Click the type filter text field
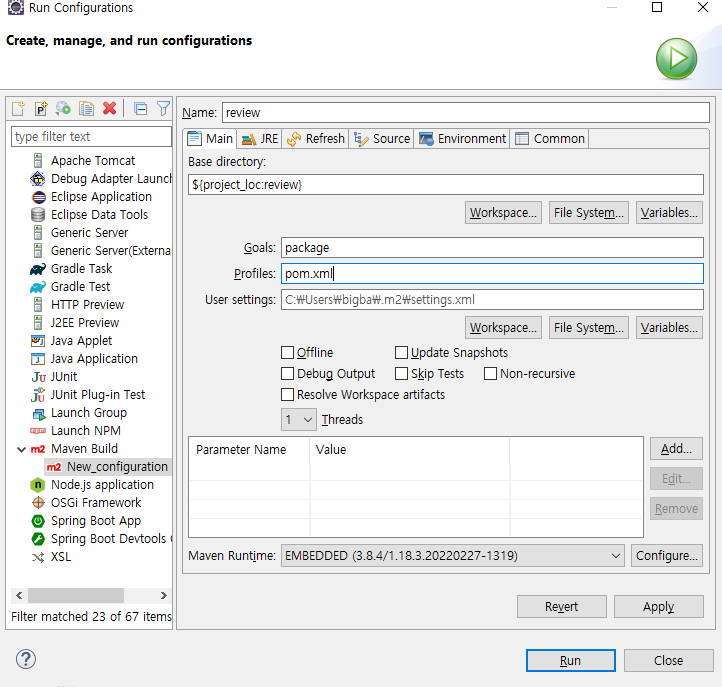The height and width of the screenshot is (687, 722). (91, 137)
